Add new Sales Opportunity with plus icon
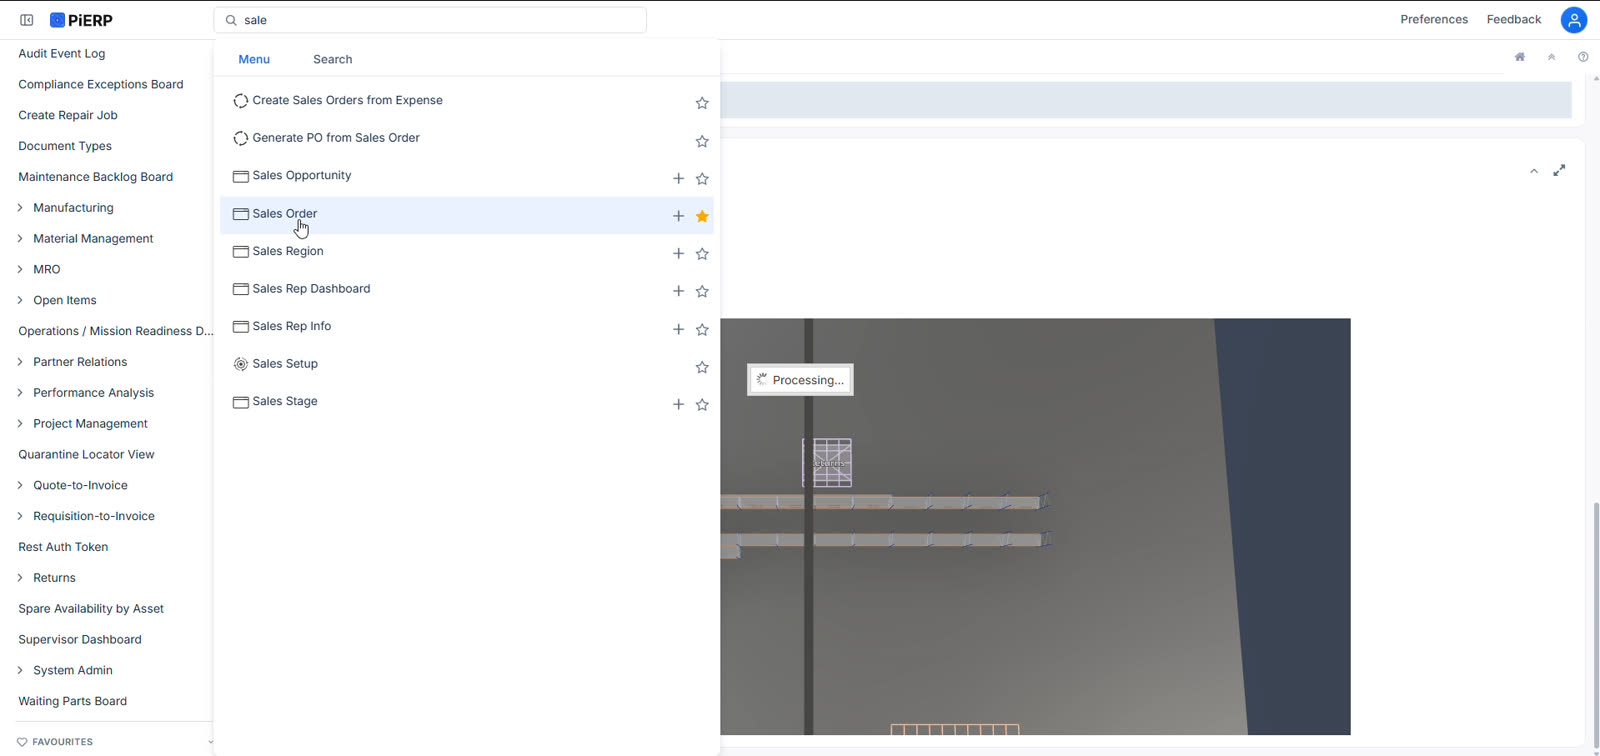 678,178
